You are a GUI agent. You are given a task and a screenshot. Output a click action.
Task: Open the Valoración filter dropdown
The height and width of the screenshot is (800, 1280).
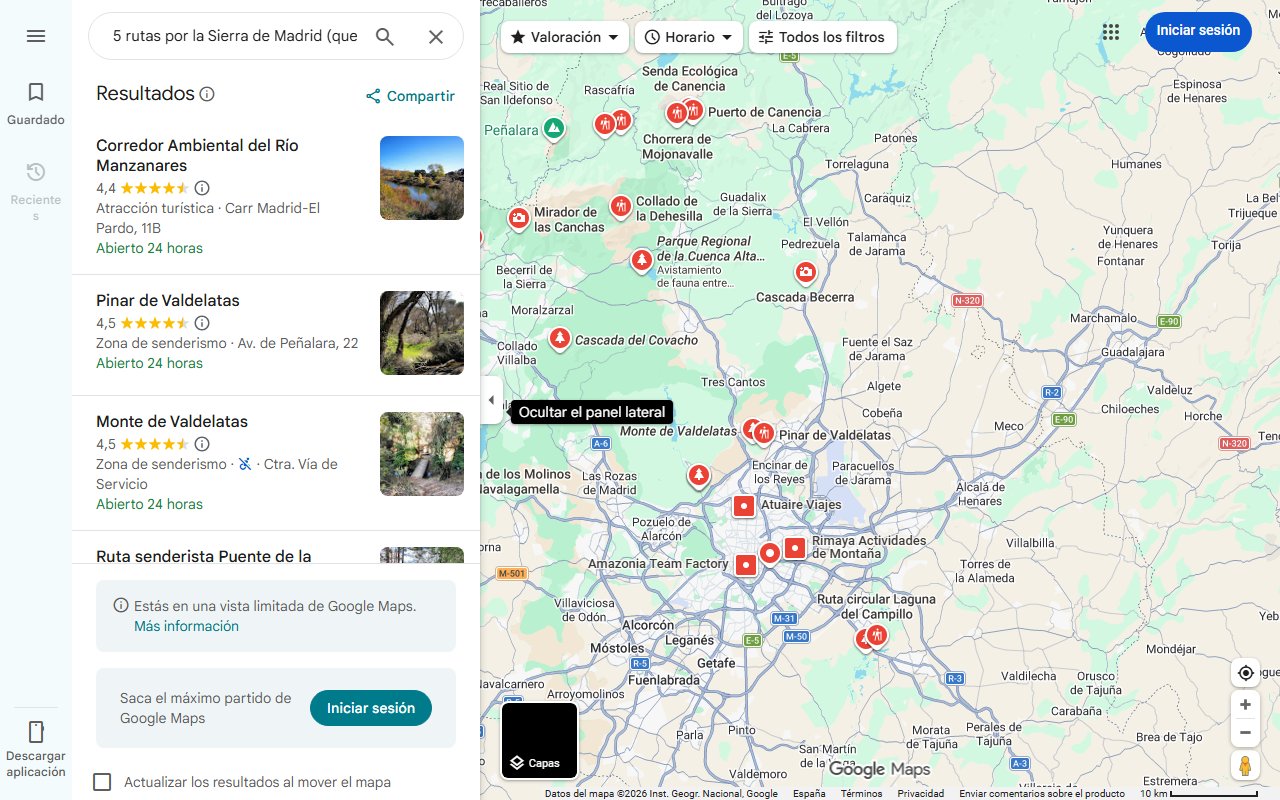click(564, 37)
